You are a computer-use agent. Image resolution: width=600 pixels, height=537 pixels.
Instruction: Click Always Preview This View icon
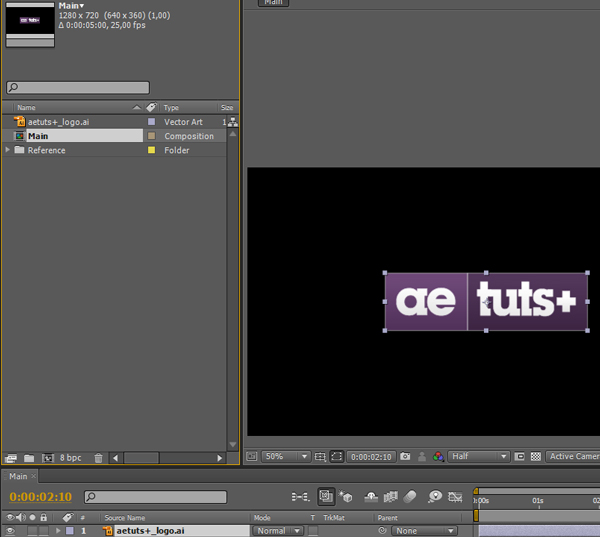[x=251, y=456]
